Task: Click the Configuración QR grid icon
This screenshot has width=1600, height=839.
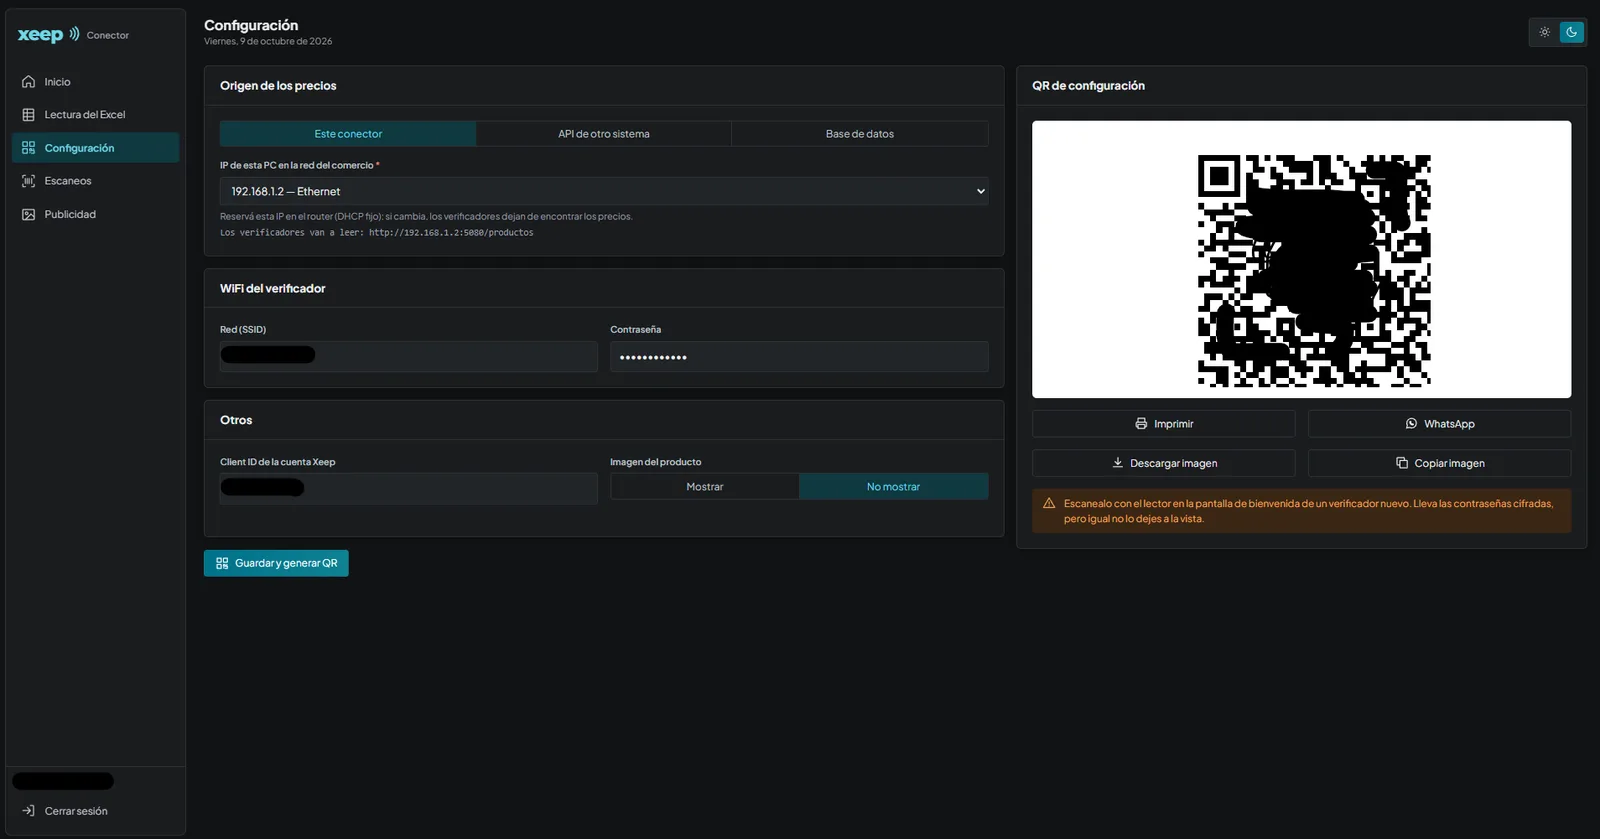Action: point(28,148)
